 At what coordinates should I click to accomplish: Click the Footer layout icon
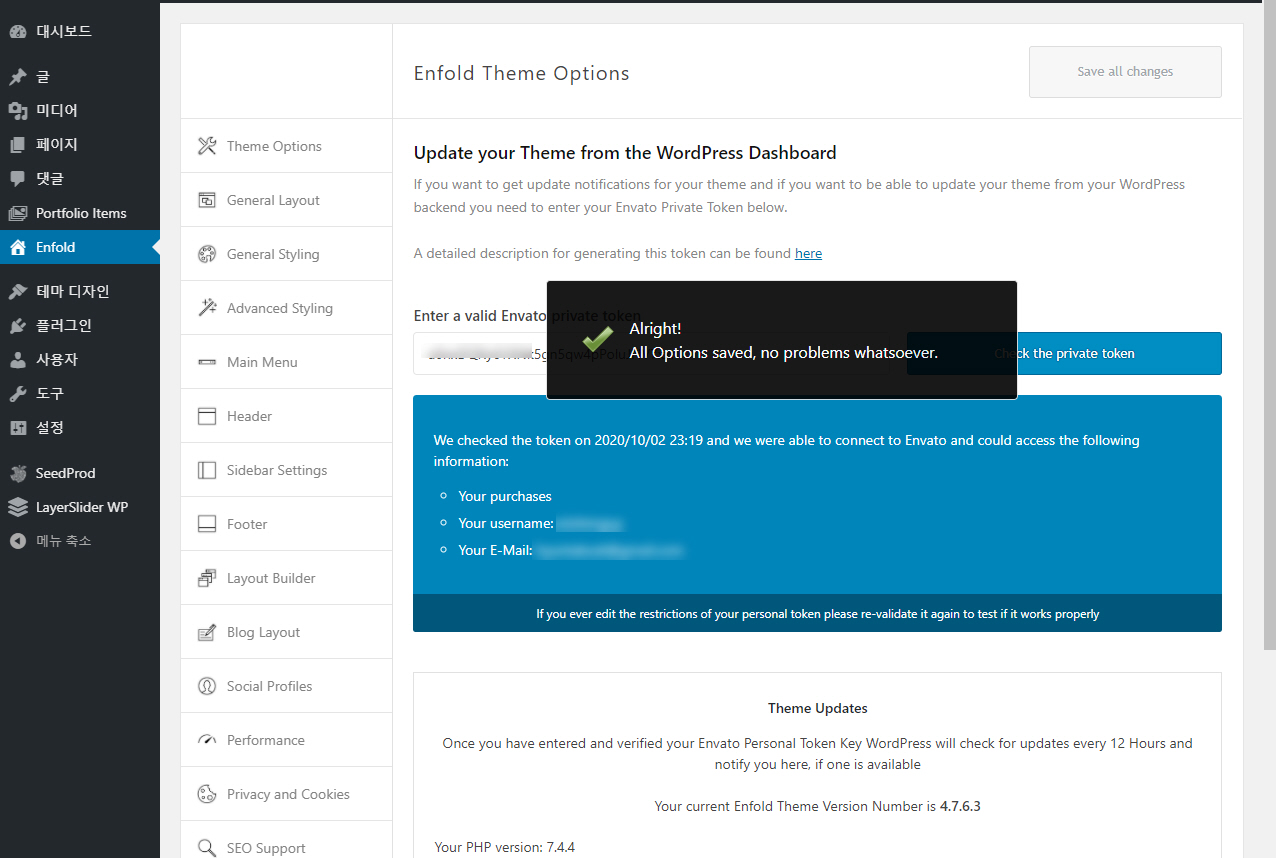[207, 524]
